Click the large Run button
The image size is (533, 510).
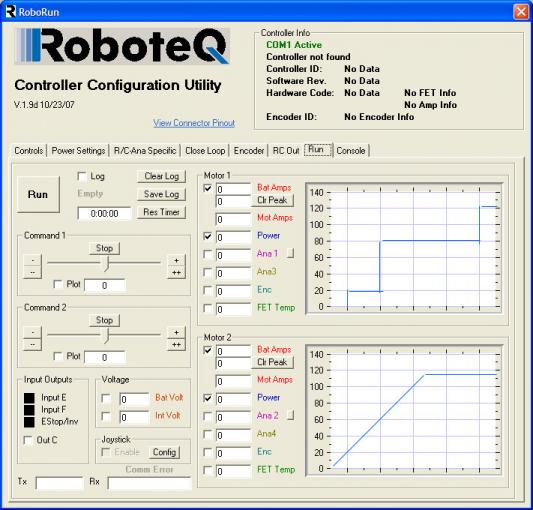38,194
